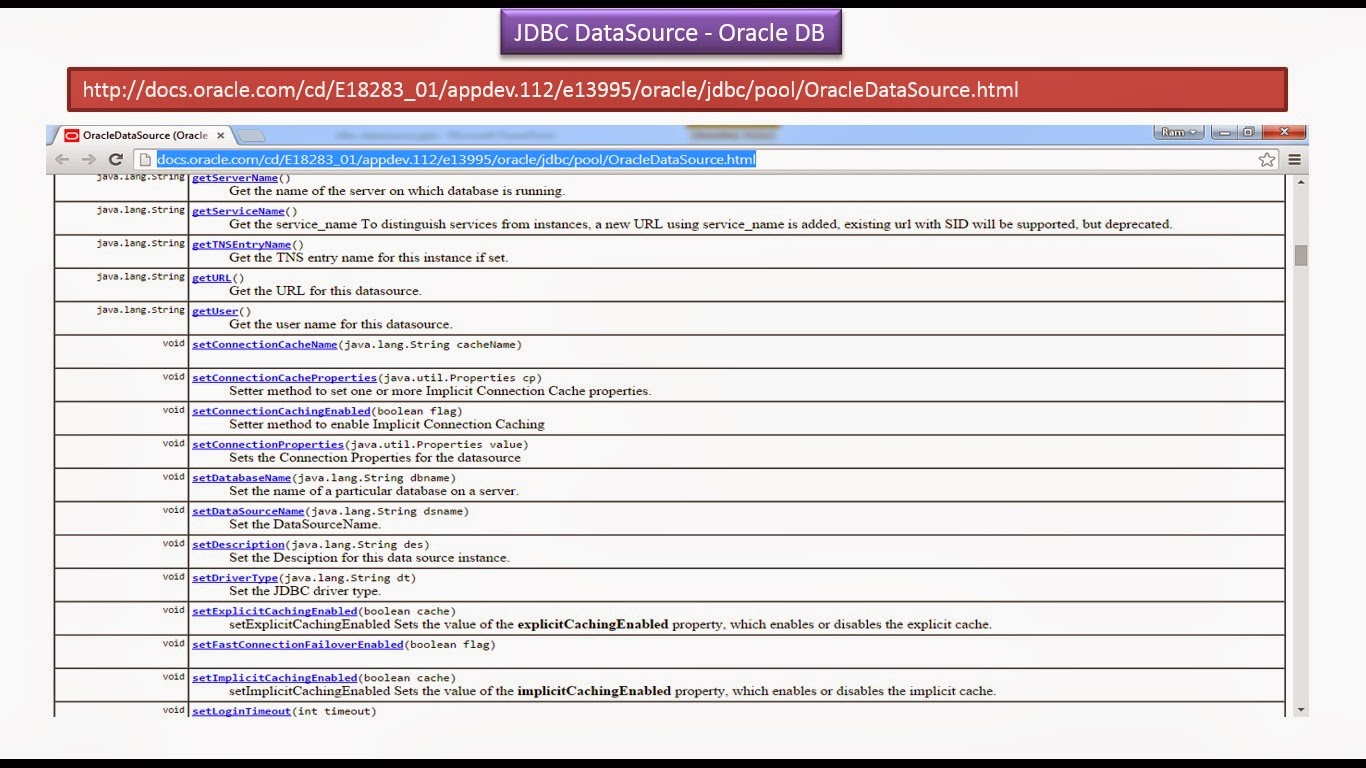Open the setImplicitCachingEnabled method link
Viewport: 1366px width, 768px height.
[274, 678]
